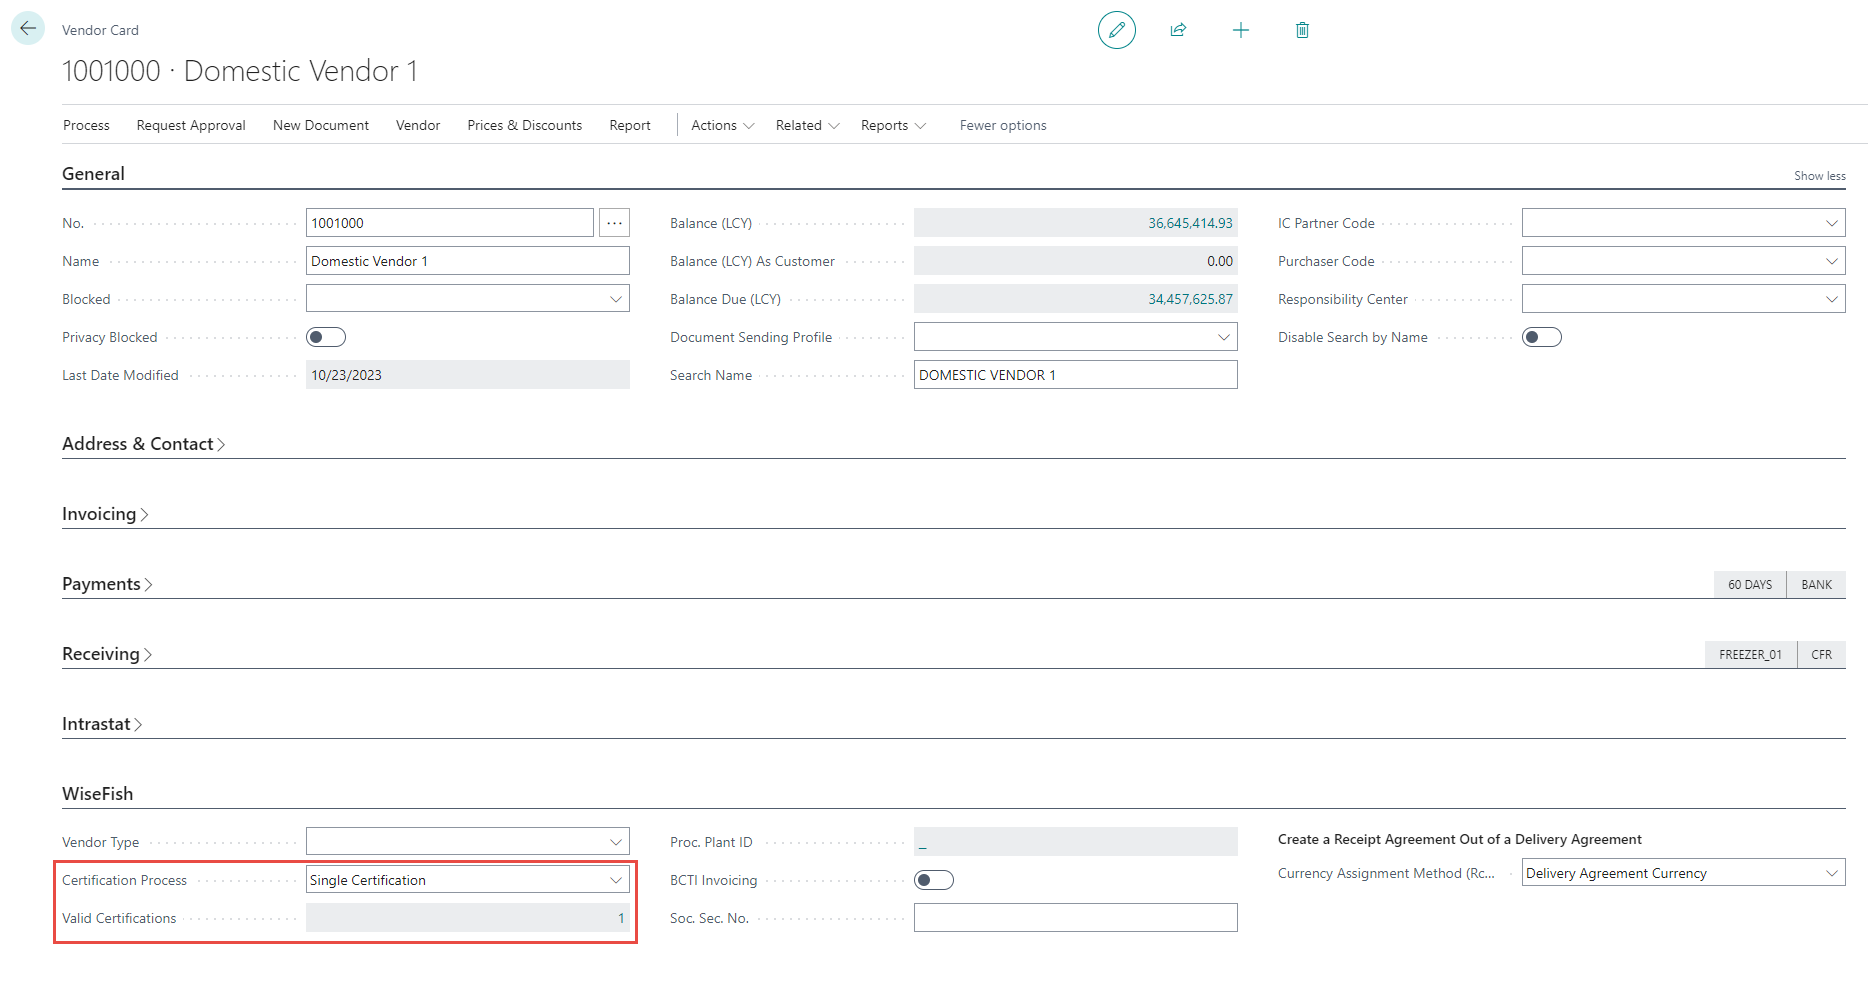This screenshot has height=992, width=1868.
Task: Expand the Address & Contact section
Action: [x=143, y=444]
